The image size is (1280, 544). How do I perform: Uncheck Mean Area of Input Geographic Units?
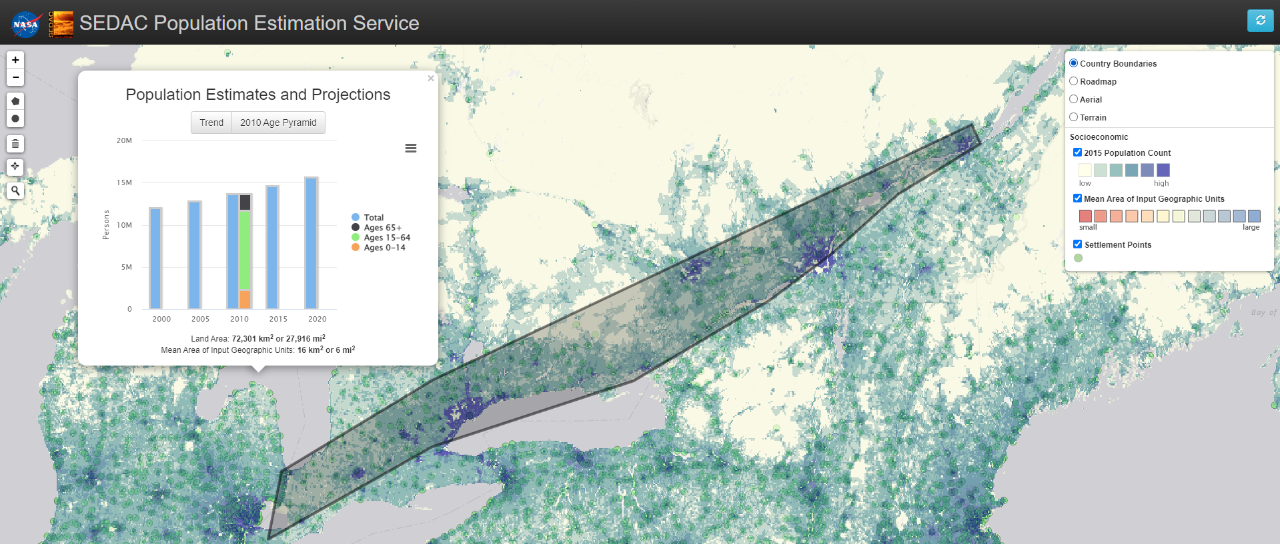click(1077, 199)
